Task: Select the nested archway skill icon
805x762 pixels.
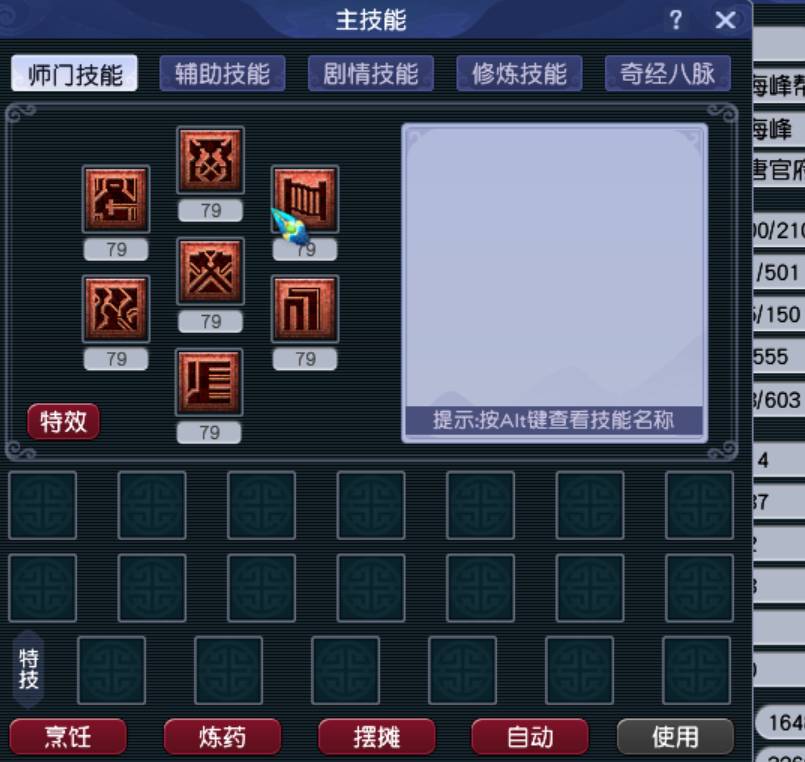Action: (x=305, y=309)
